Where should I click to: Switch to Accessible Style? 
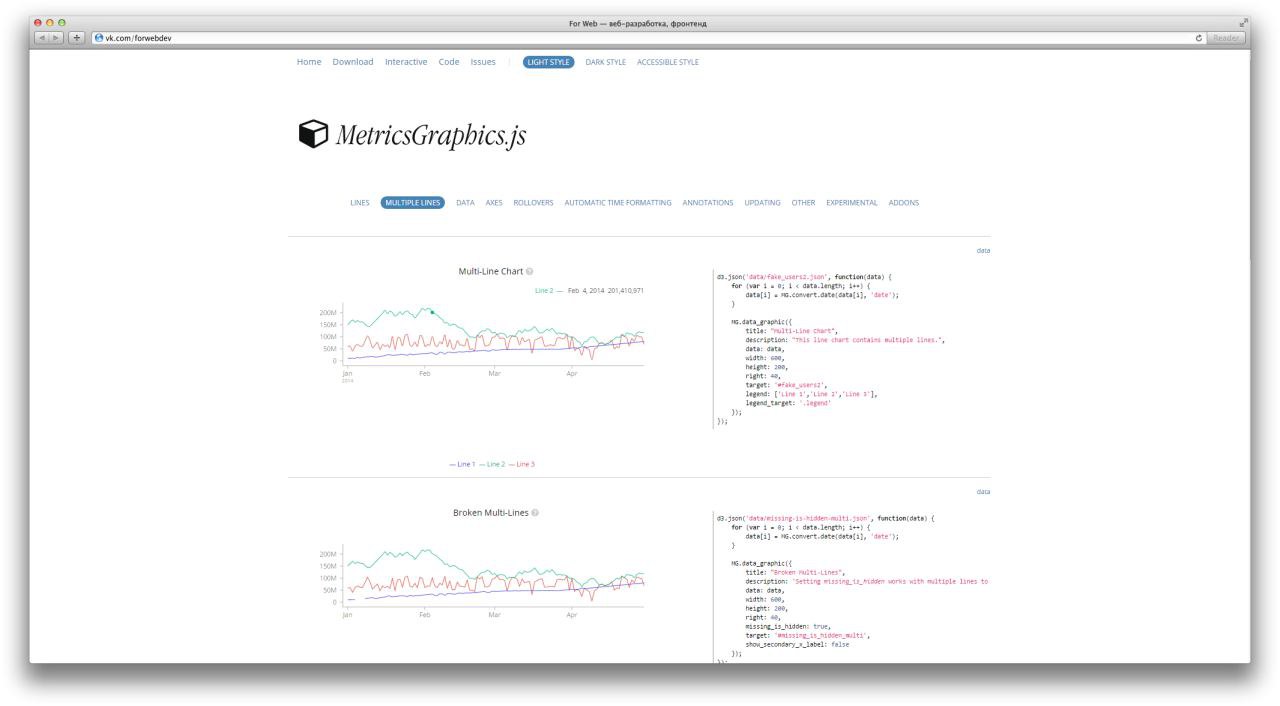668,62
